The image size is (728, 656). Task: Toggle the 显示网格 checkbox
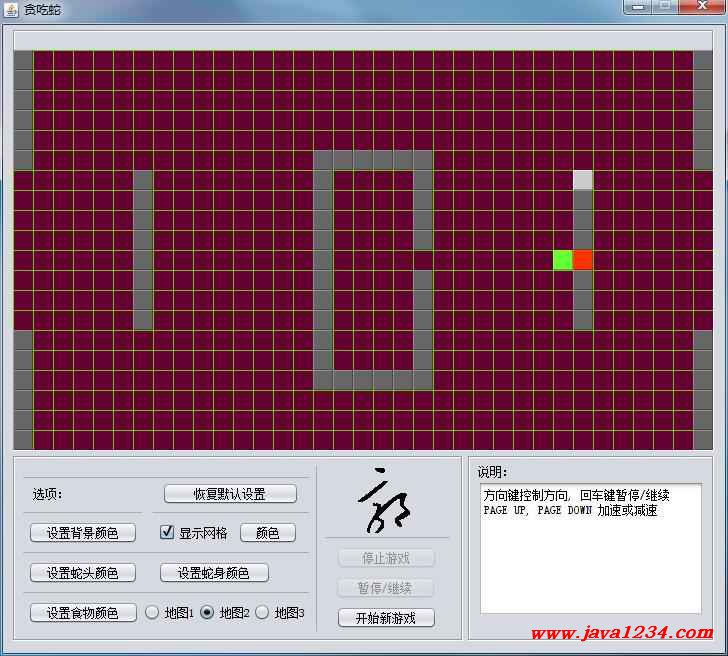point(167,533)
